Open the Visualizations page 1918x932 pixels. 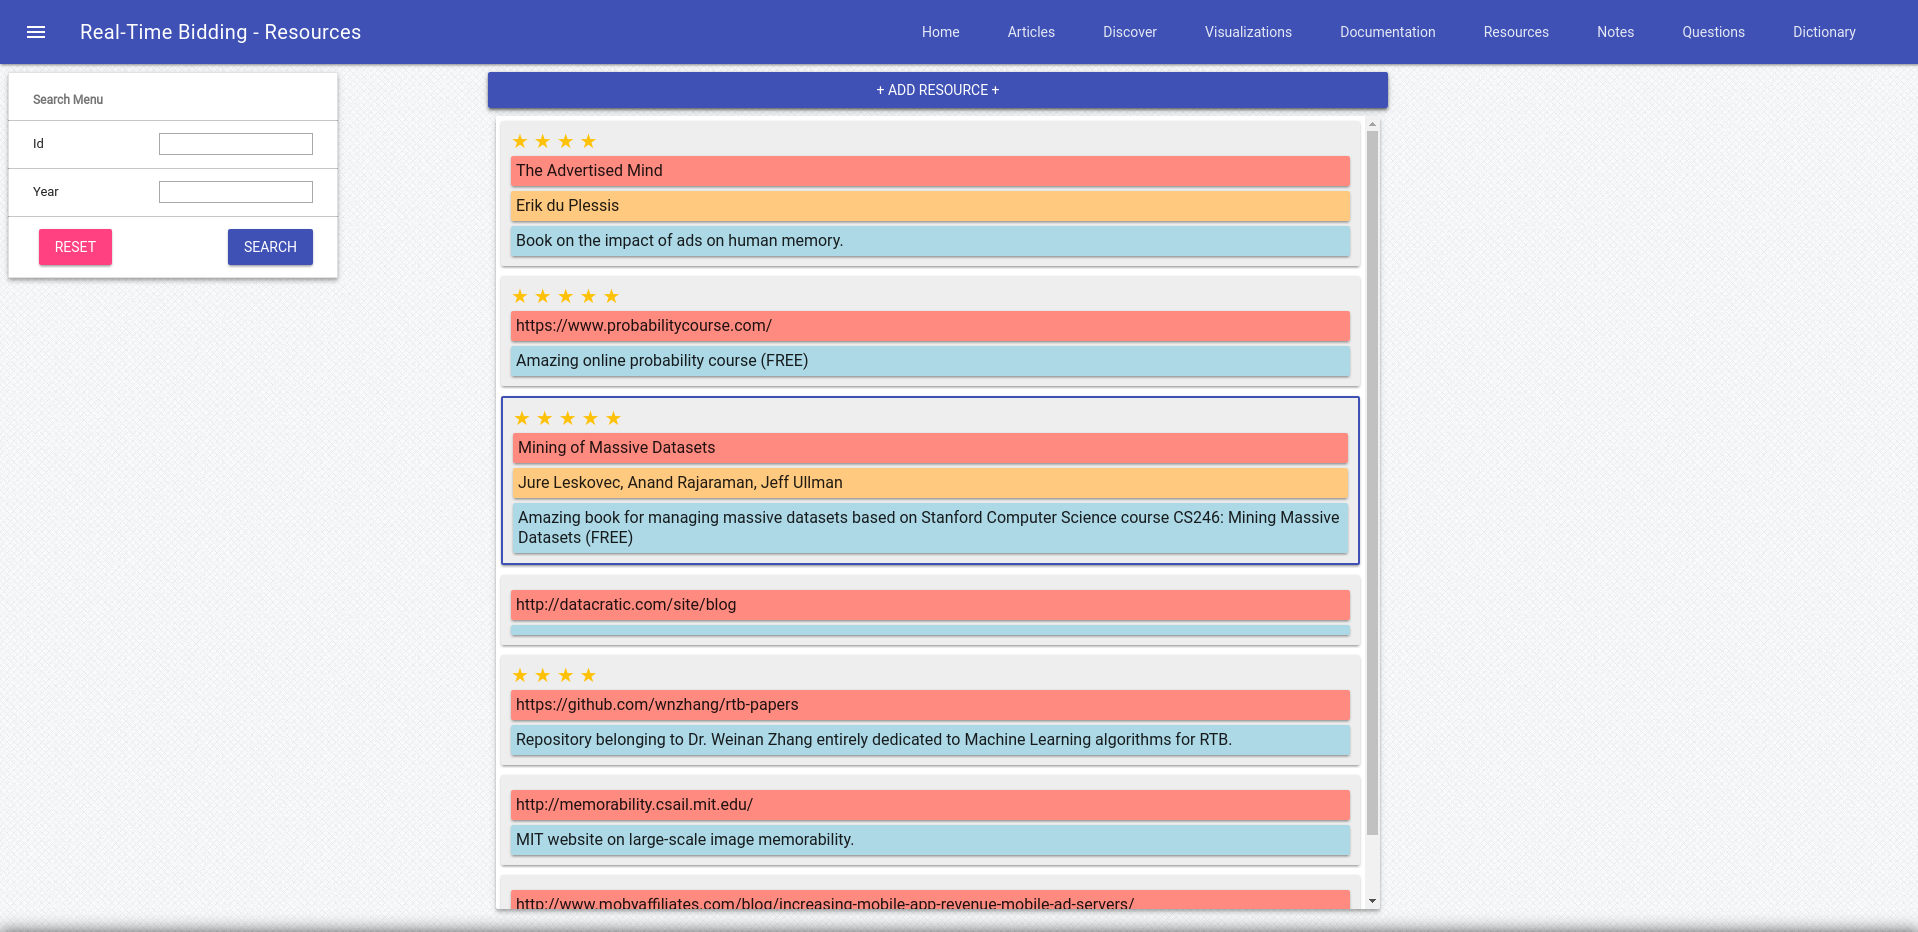coord(1248,32)
